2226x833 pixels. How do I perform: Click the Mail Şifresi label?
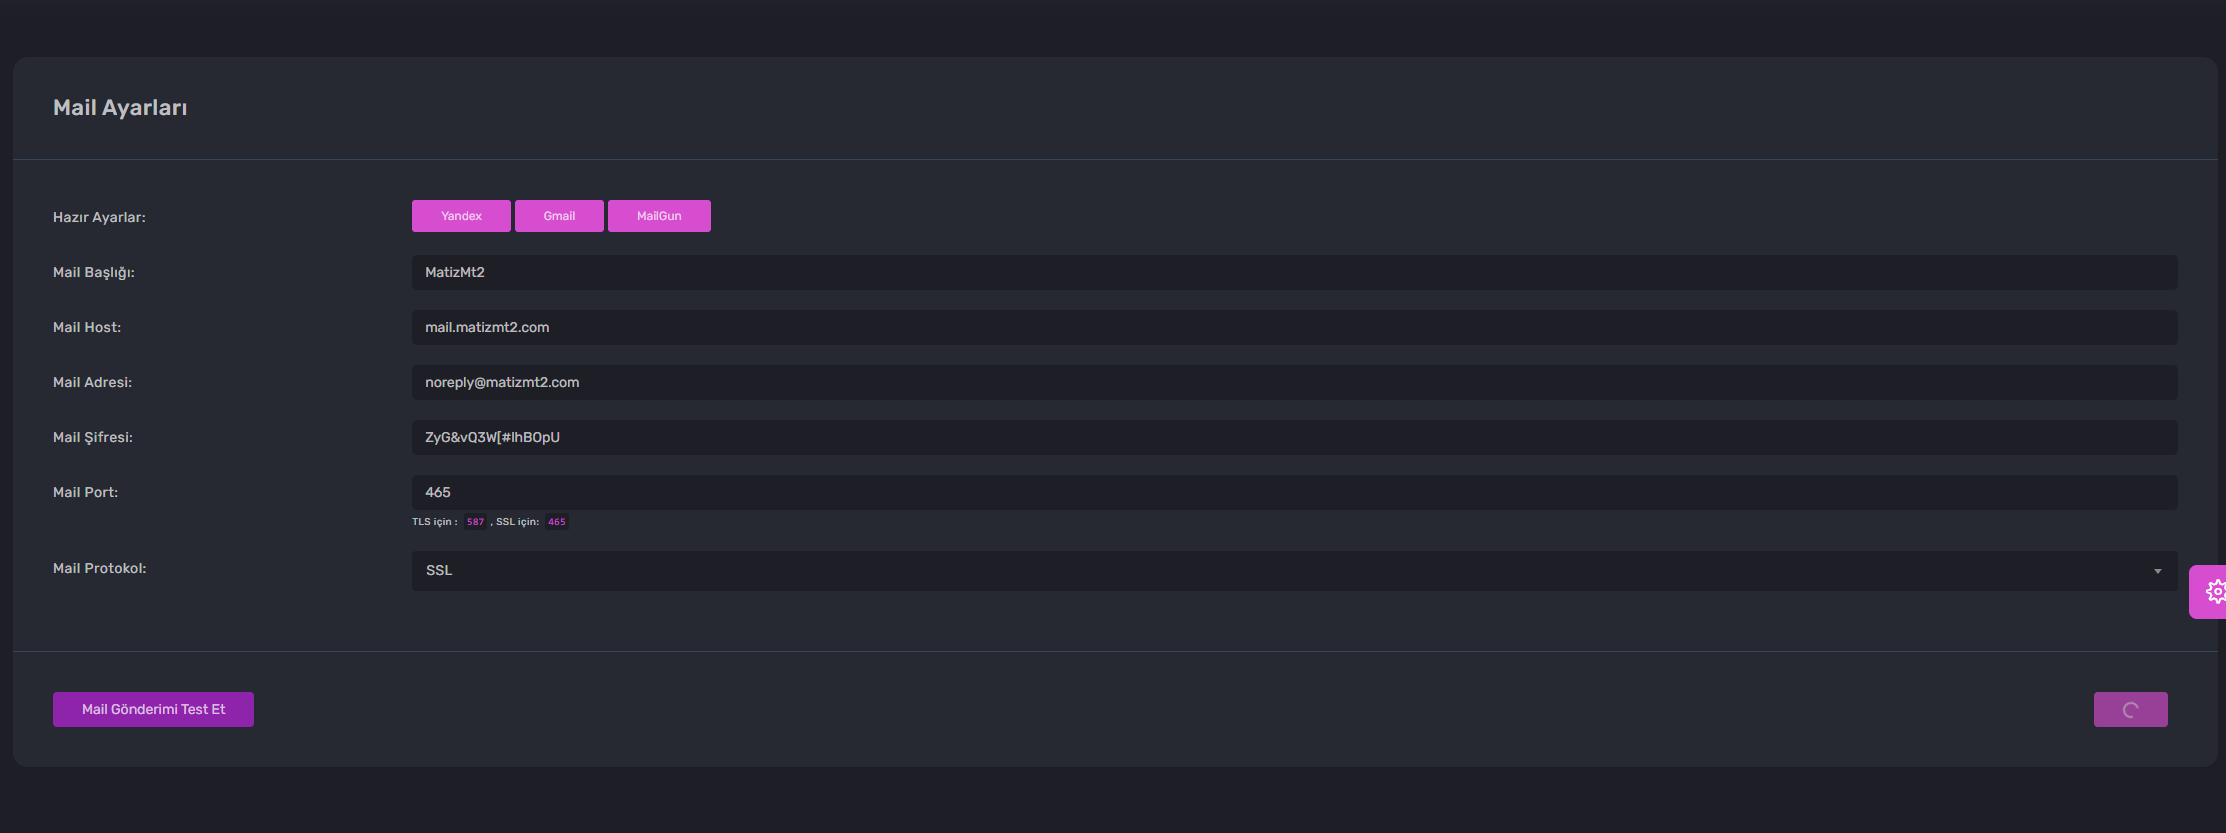[93, 437]
